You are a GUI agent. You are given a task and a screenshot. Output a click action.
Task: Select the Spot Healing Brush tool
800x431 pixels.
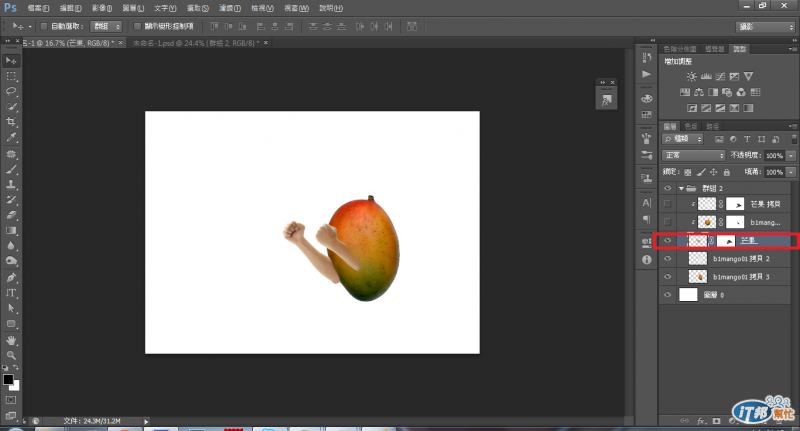pyautogui.click(x=11, y=154)
